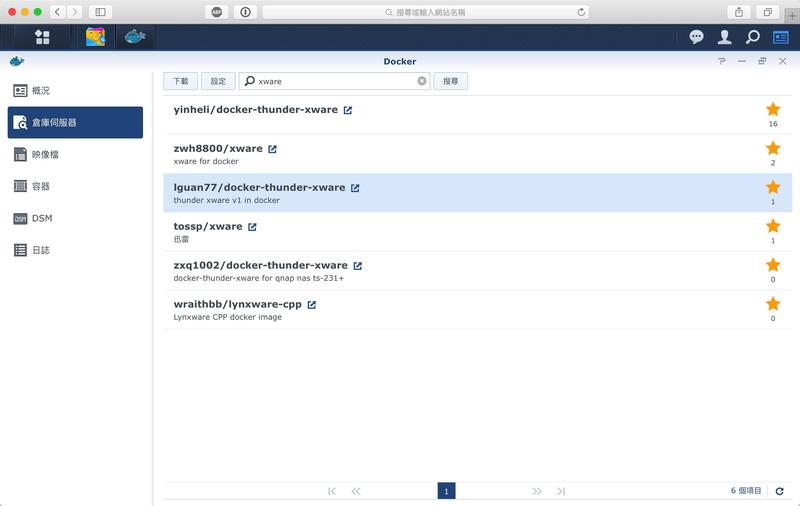800x506 pixels.
Task: Click the Safari address bar
Action: point(426,12)
